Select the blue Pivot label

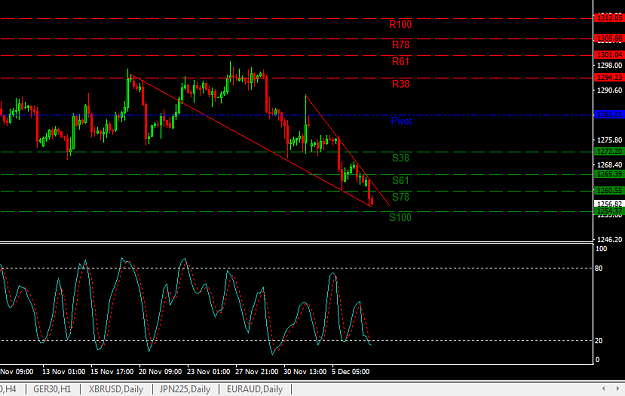point(401,121)
